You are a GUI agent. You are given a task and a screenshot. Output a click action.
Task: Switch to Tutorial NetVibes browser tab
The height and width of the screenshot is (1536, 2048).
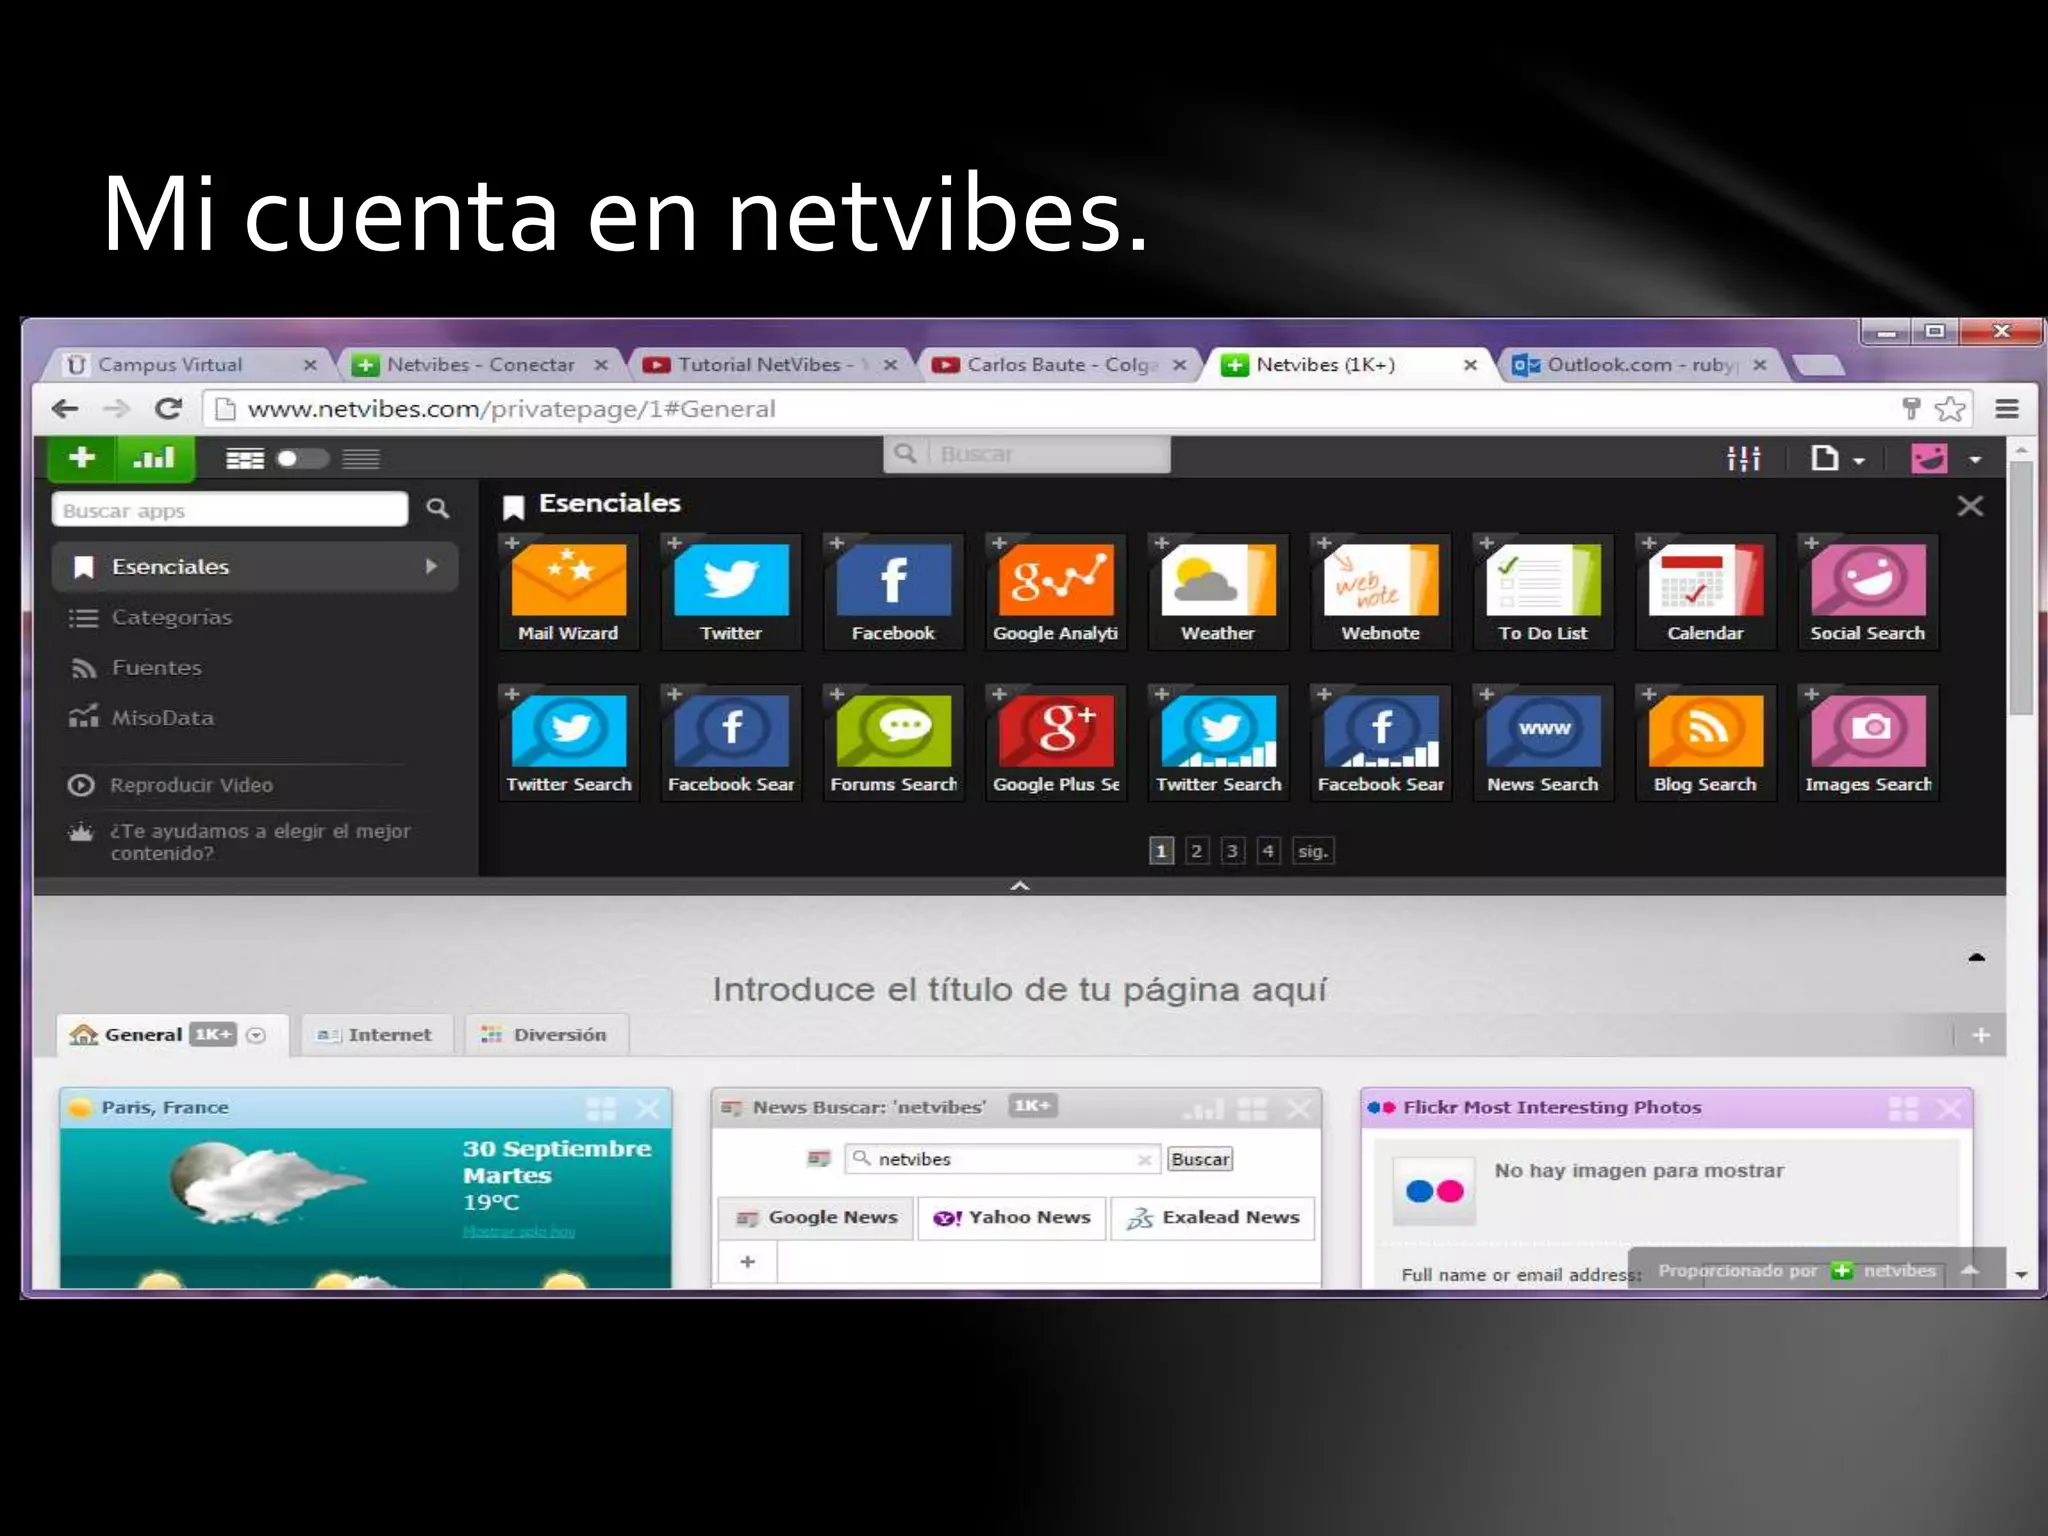(x=768, y=365)
